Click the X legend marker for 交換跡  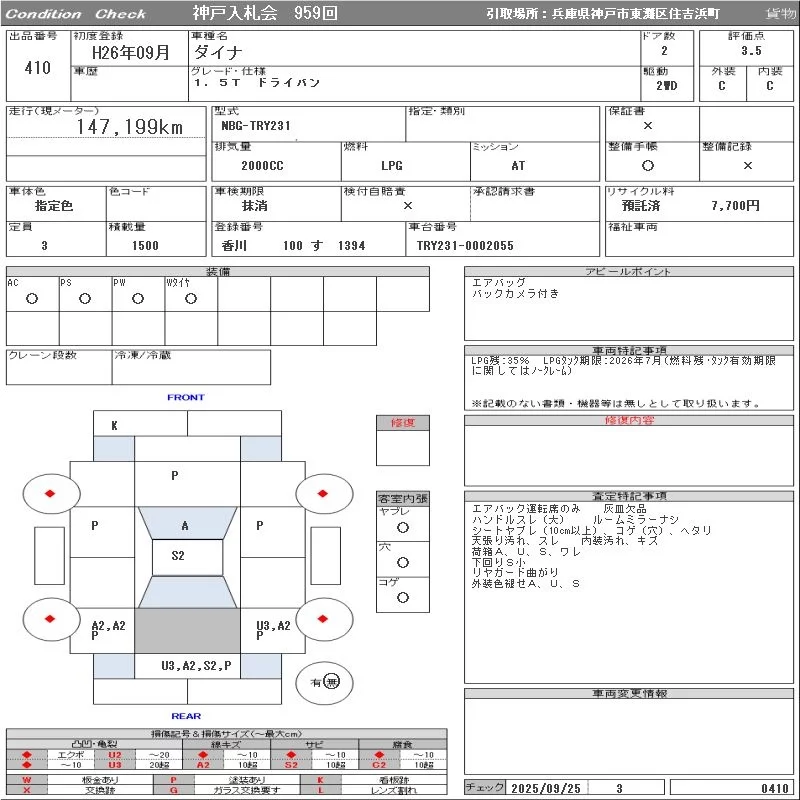tap(27, 790)
